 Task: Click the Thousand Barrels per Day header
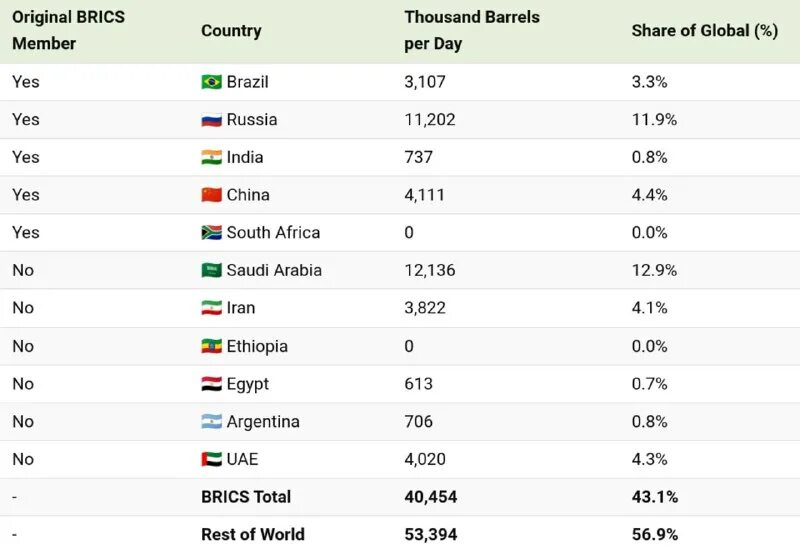(472, 31)
